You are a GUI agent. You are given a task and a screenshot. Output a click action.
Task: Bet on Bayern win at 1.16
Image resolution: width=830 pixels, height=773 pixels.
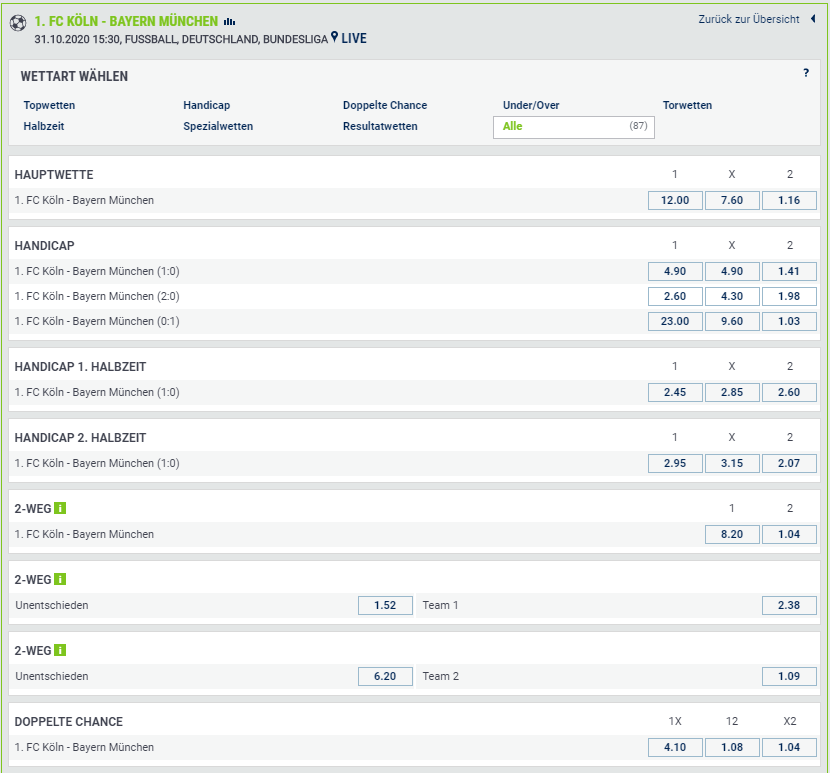point(789,200)
